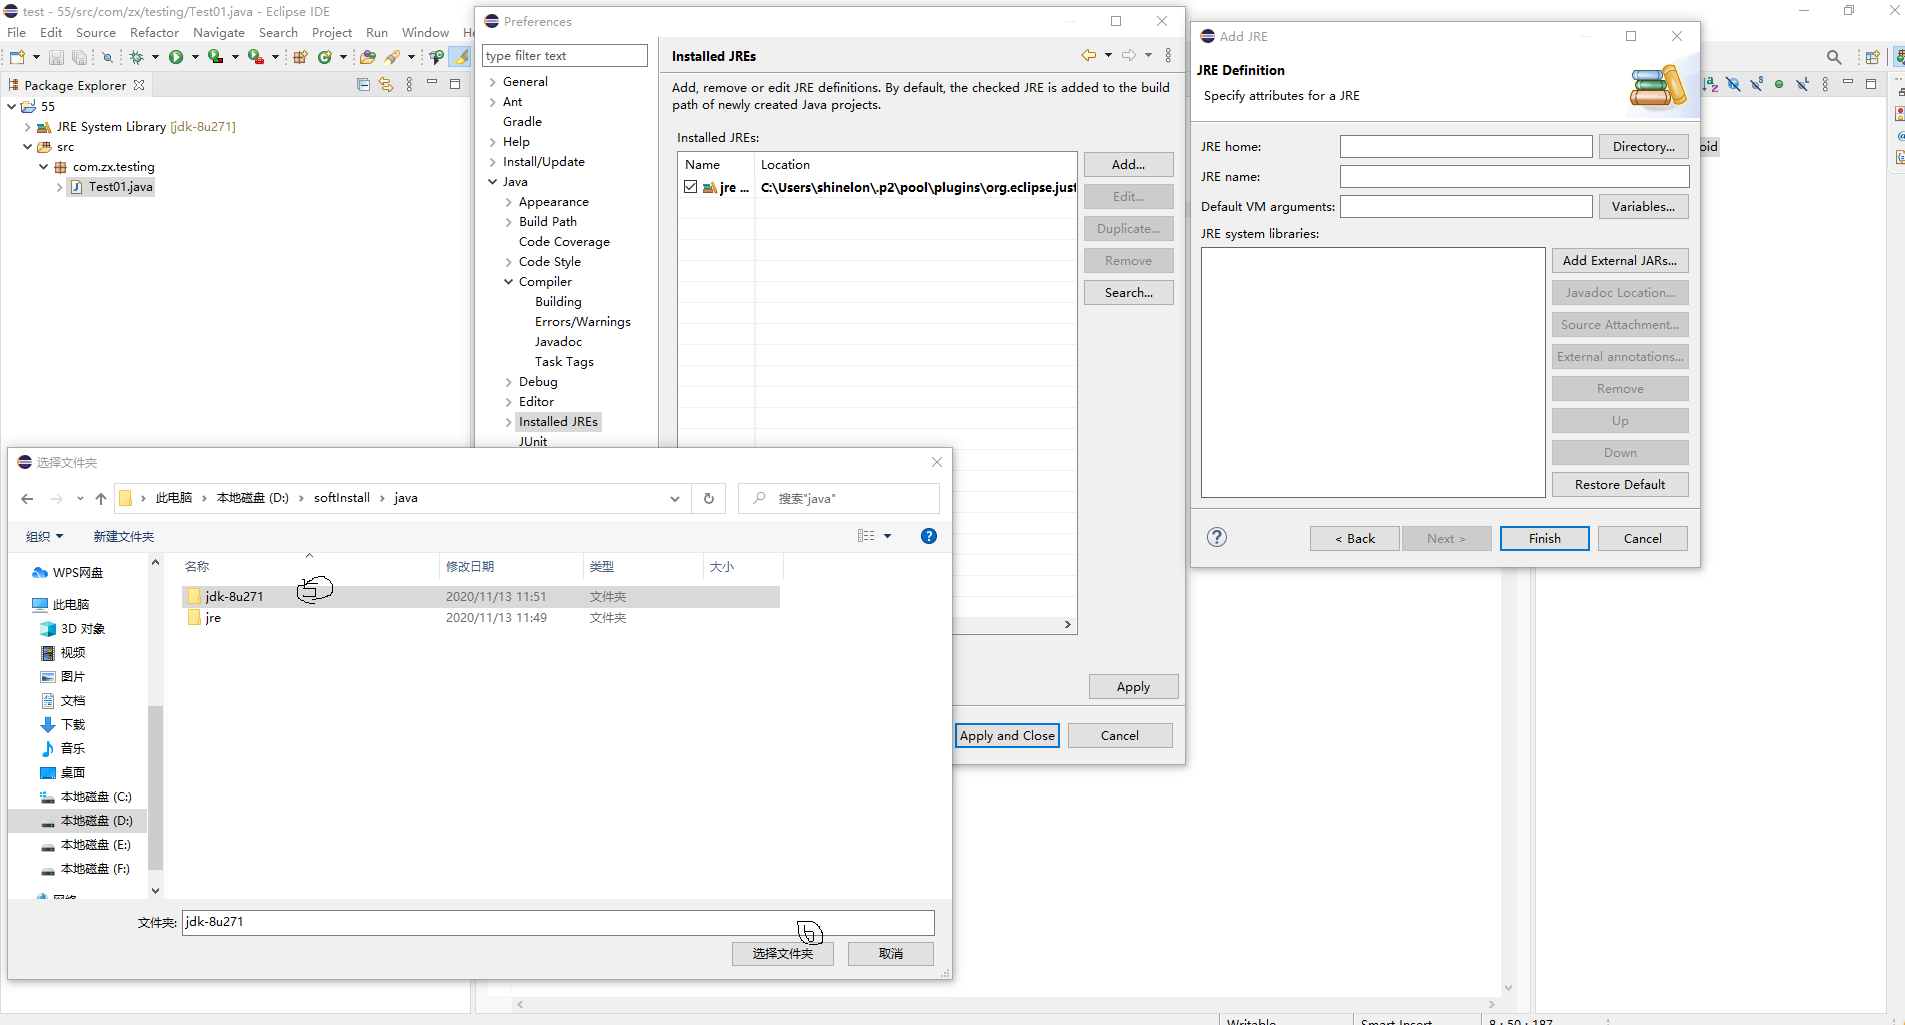The image size is (1905, 1025).
Task: Click the Skip All Breakpoints toolbar icon
Action: click(107, 57)
